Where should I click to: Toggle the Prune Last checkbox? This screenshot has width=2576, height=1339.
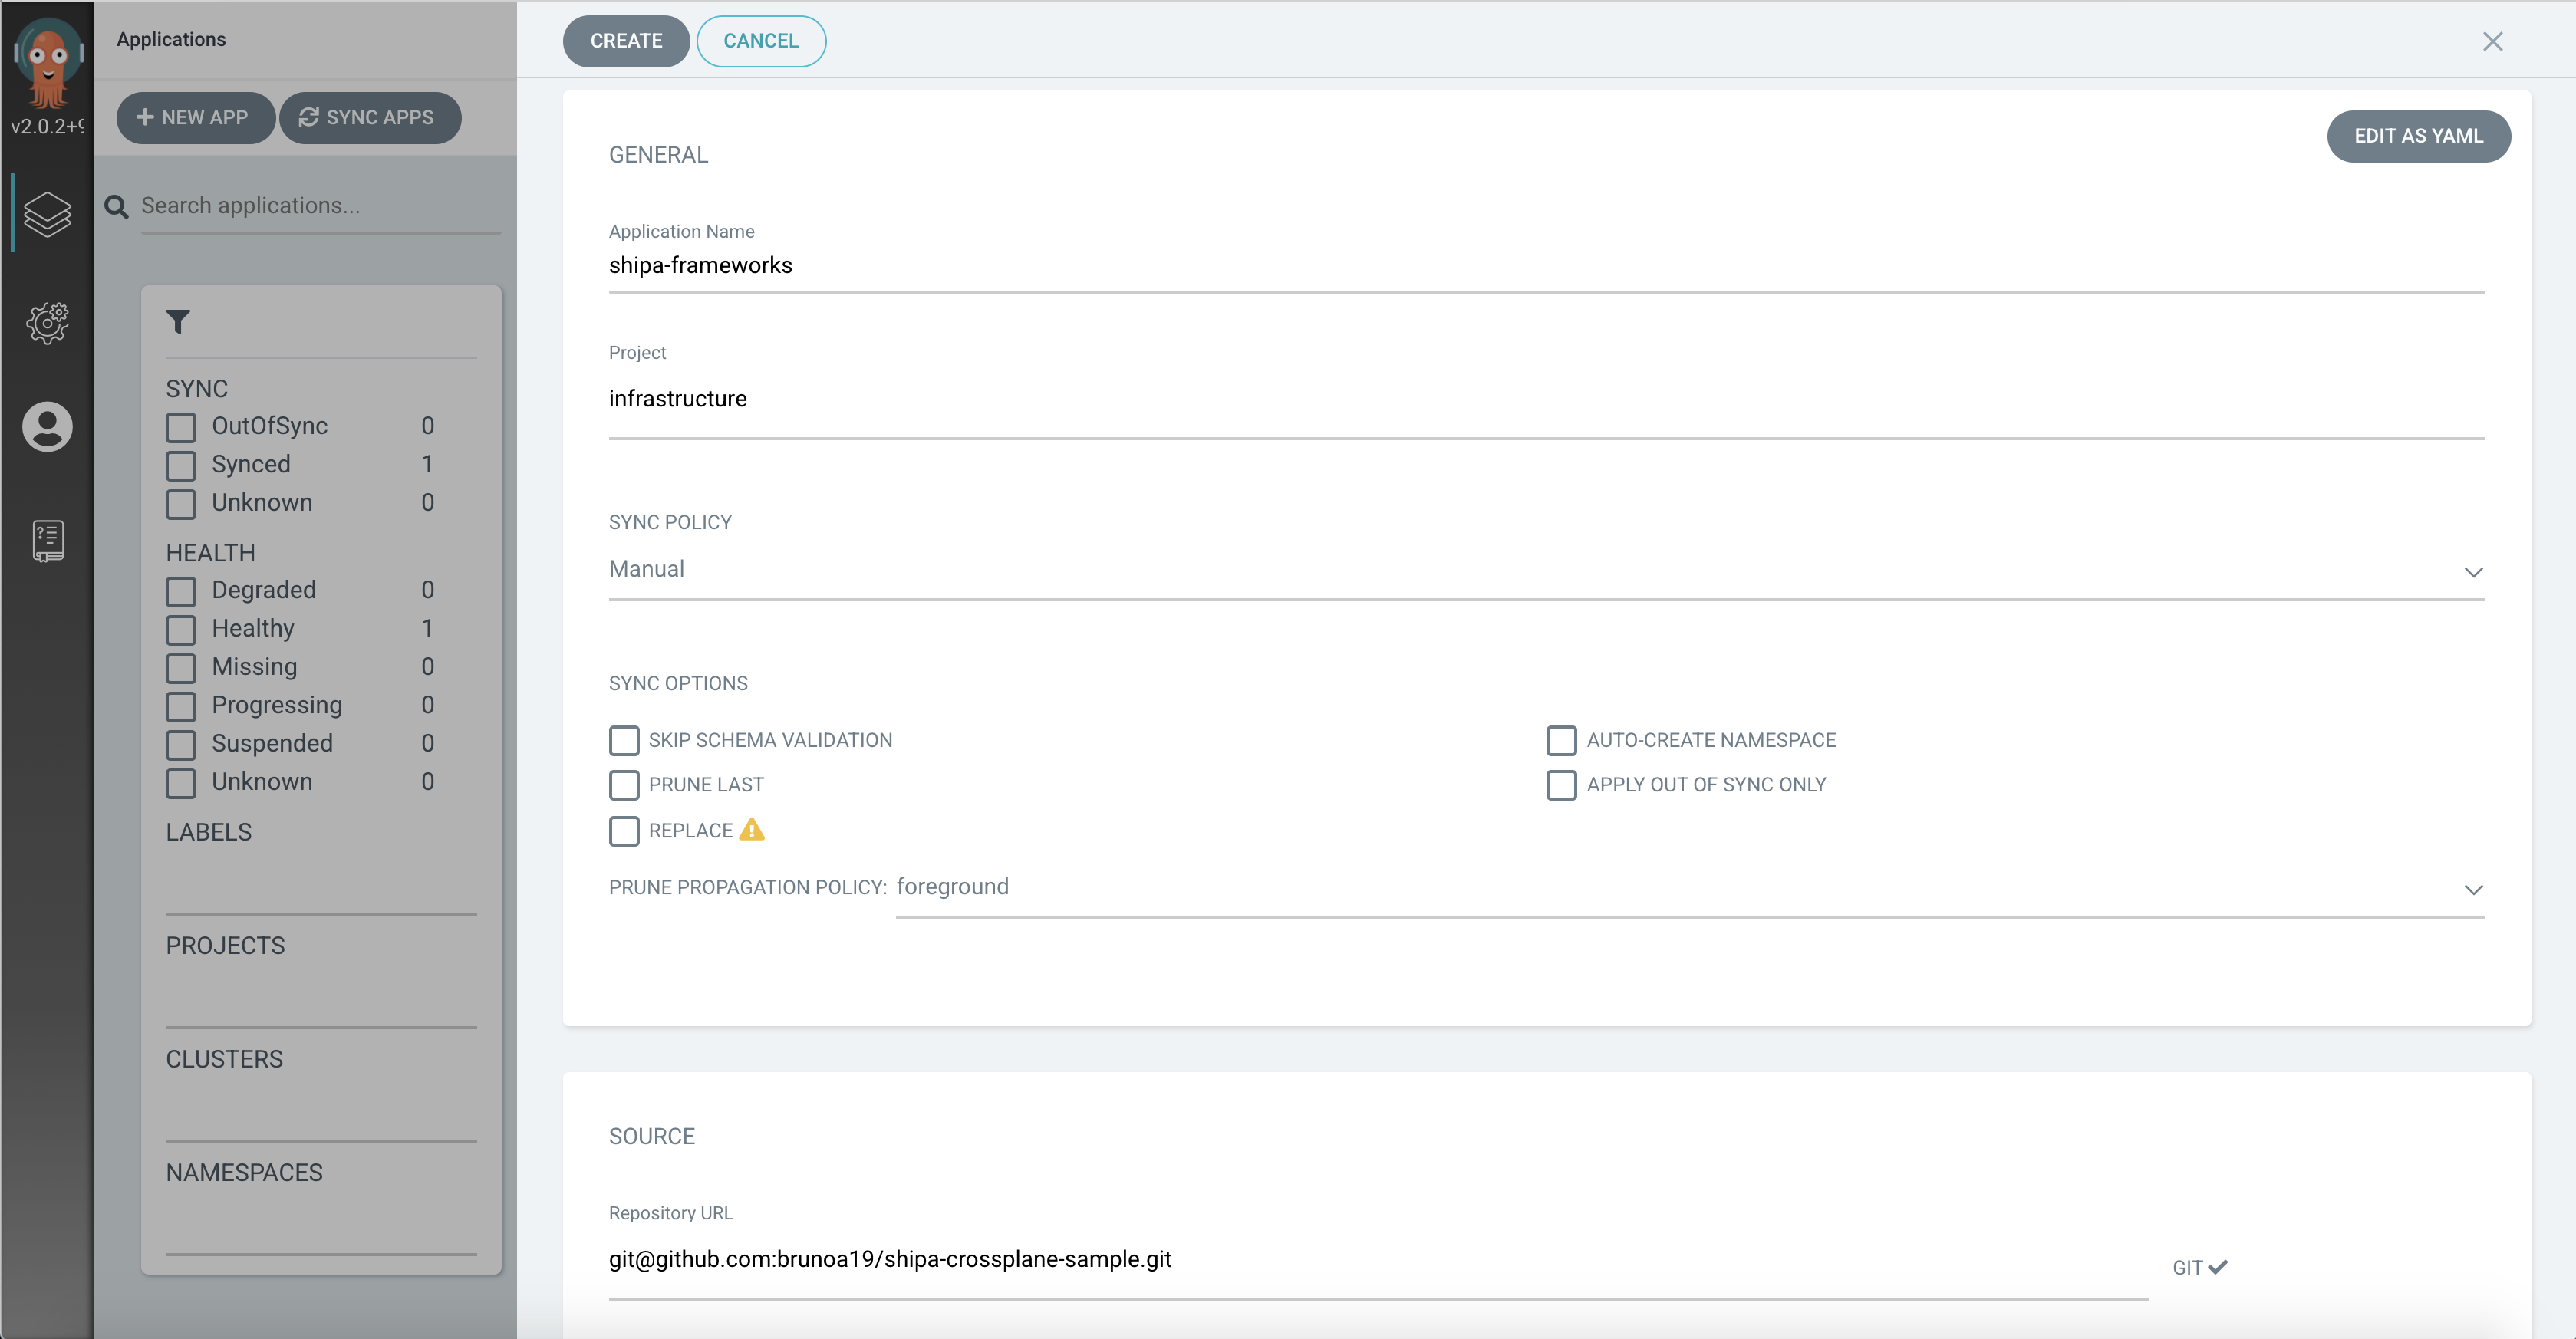(624, 785)
